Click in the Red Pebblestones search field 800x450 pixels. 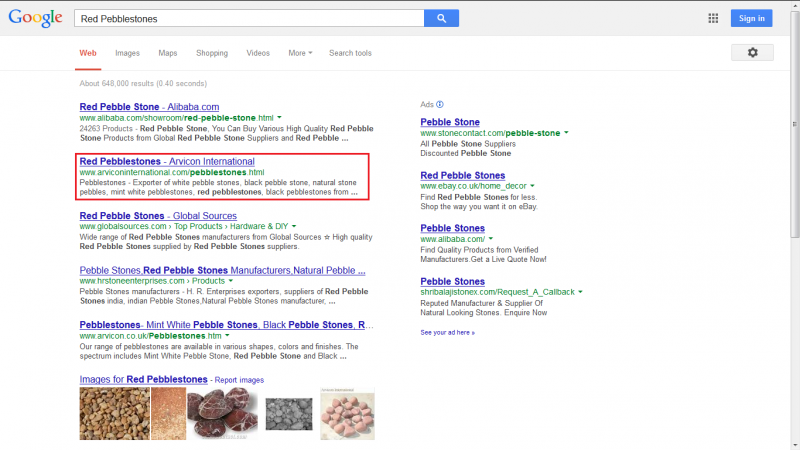tap(245, 18)
